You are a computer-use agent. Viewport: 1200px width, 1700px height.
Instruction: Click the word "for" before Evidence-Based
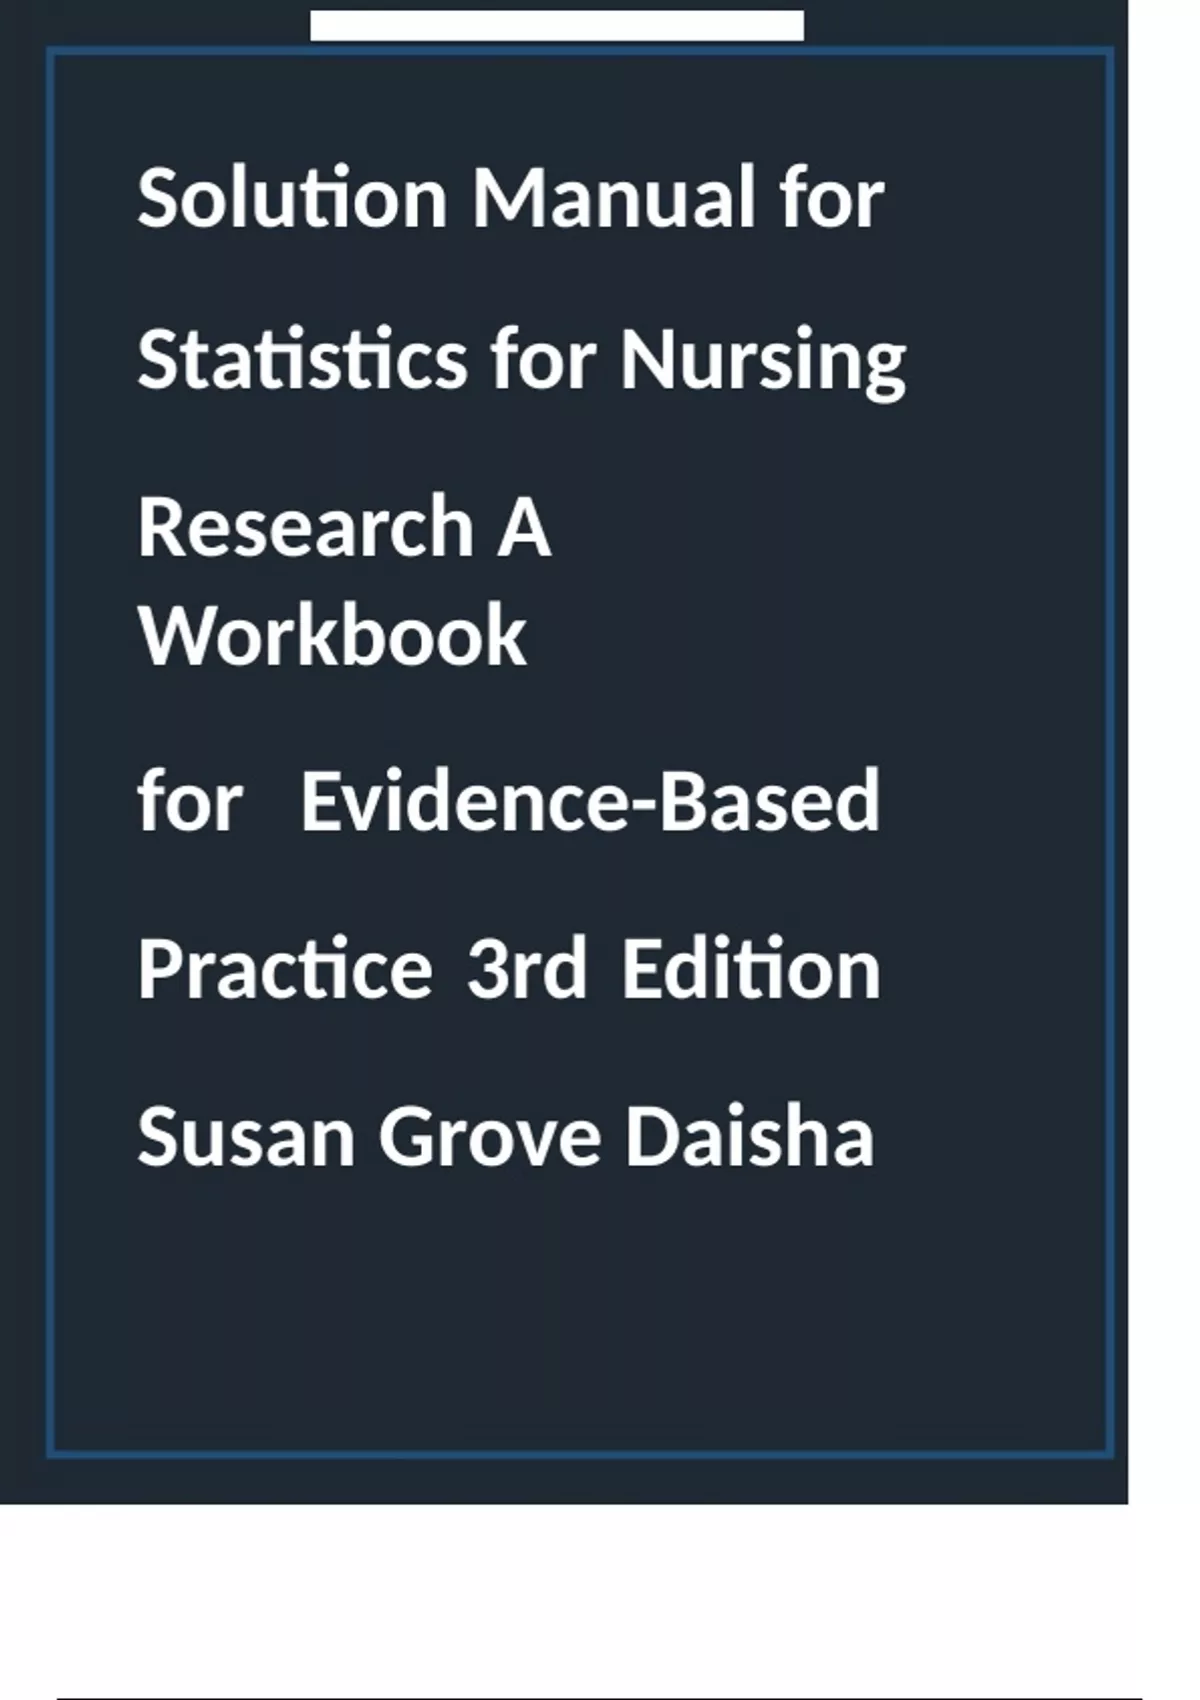click(x=189, y=801)
